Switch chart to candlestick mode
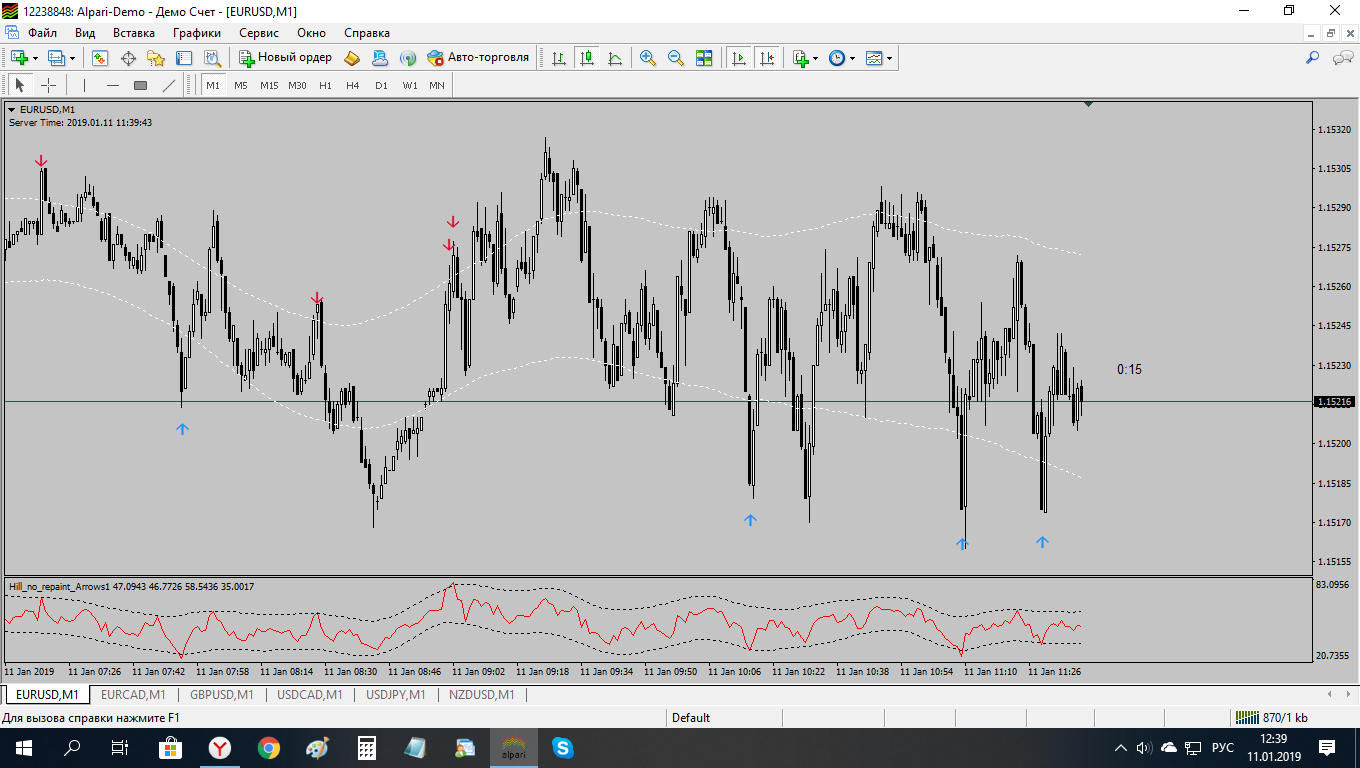 (x=587, y=58)
